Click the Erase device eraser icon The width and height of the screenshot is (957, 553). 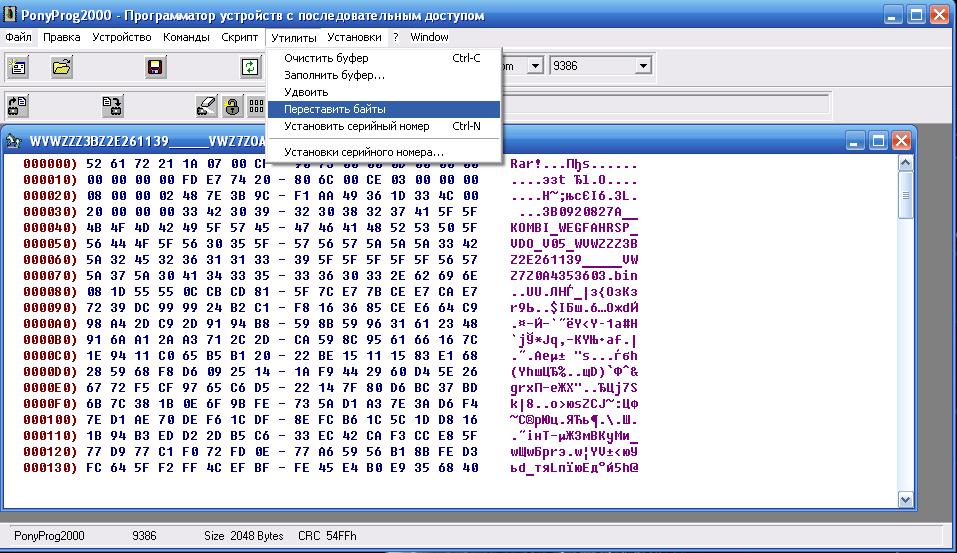pos(206,106)
